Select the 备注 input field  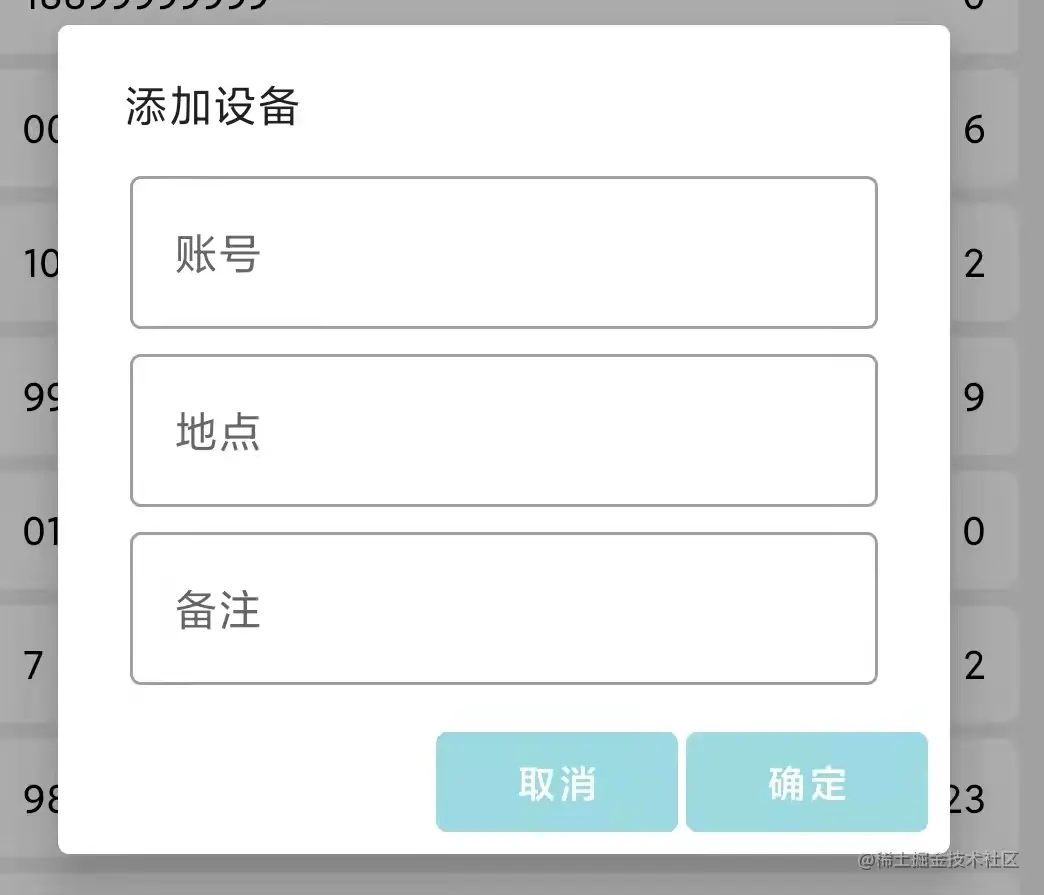[x=503, y=609]
